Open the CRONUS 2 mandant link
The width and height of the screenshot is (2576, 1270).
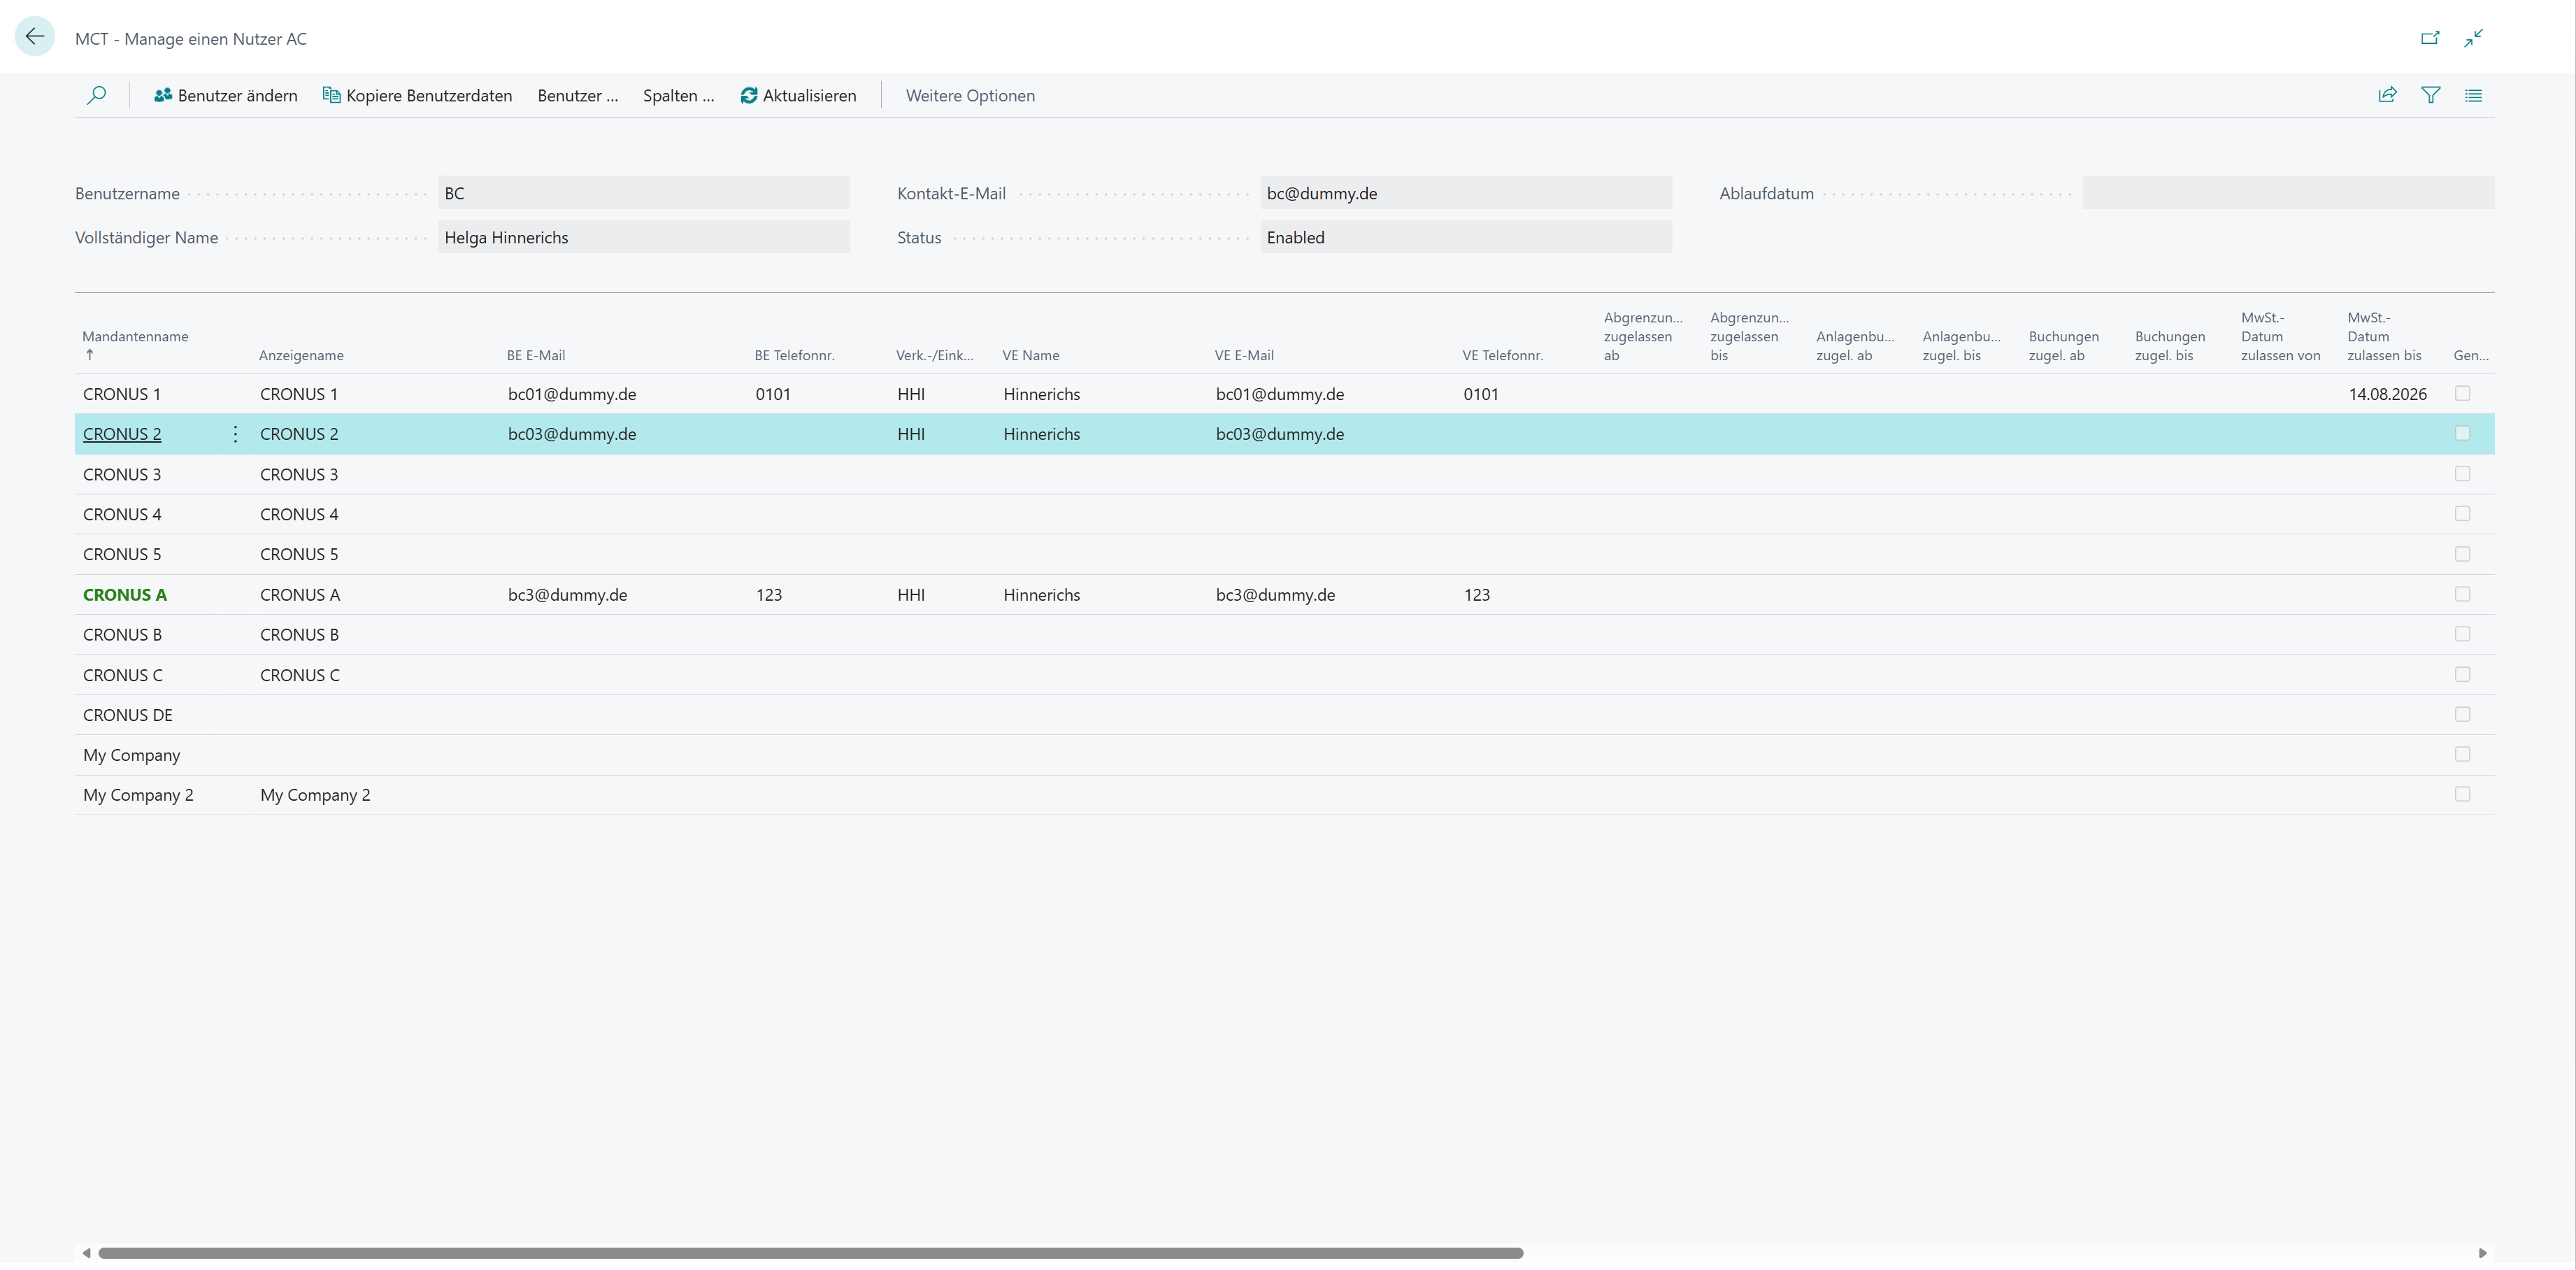[122, 434]
